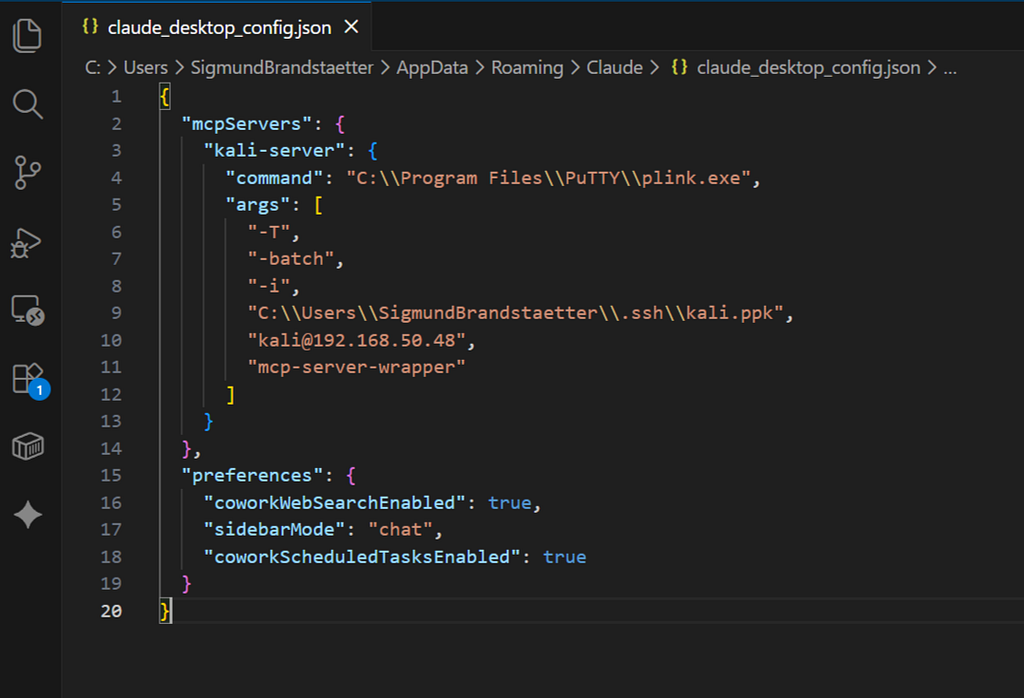Click the "mcp-server-wrapper" string
1024x698 pixels.
pyautogui.click(x=356, y=368)
